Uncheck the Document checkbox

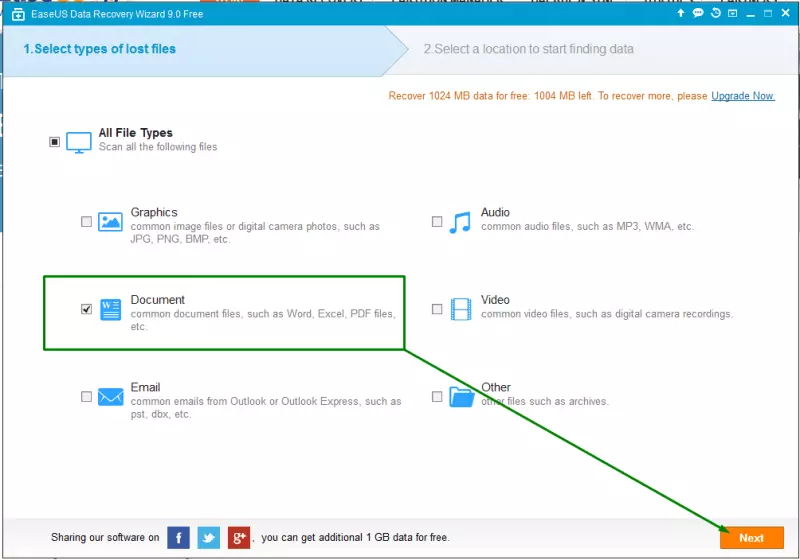[x=86, y=309]
